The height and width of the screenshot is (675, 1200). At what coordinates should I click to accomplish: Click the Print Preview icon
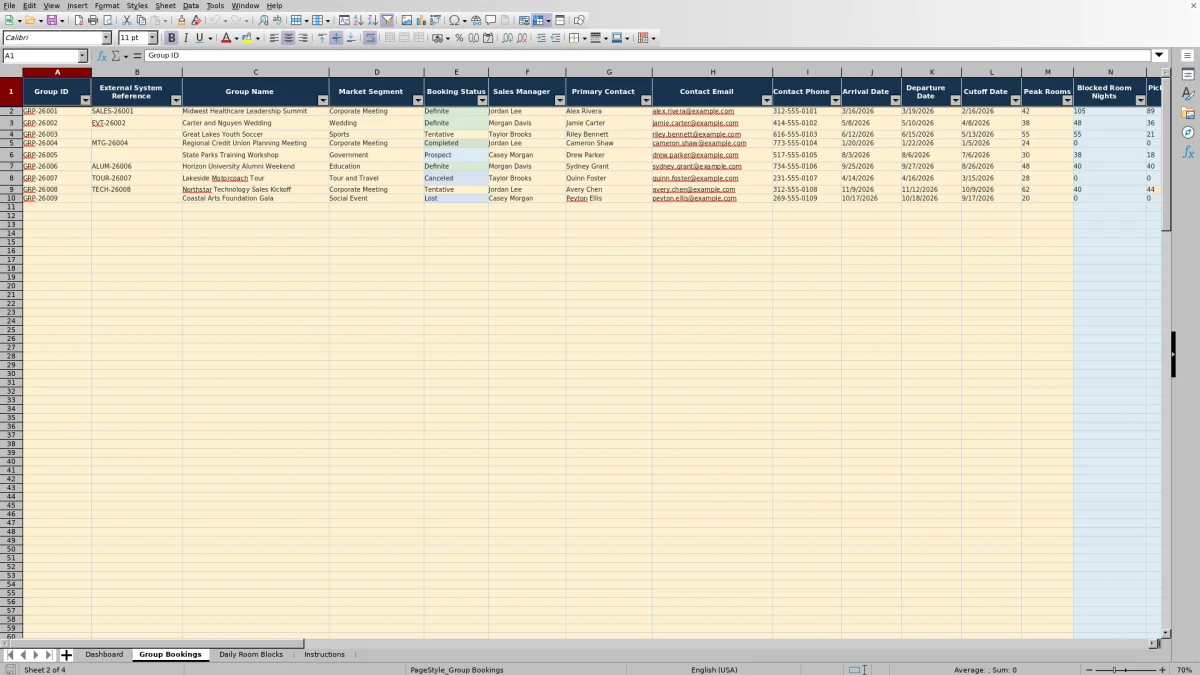click(x=106, y=20)
